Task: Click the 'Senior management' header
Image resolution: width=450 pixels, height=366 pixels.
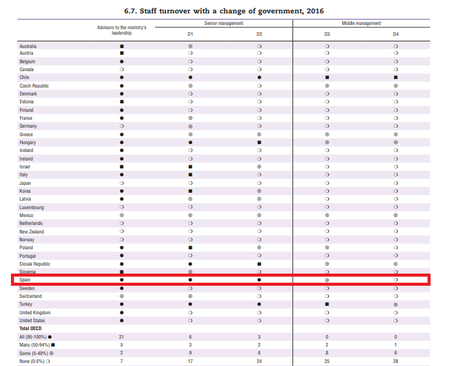Action: [x=224, y=23]
